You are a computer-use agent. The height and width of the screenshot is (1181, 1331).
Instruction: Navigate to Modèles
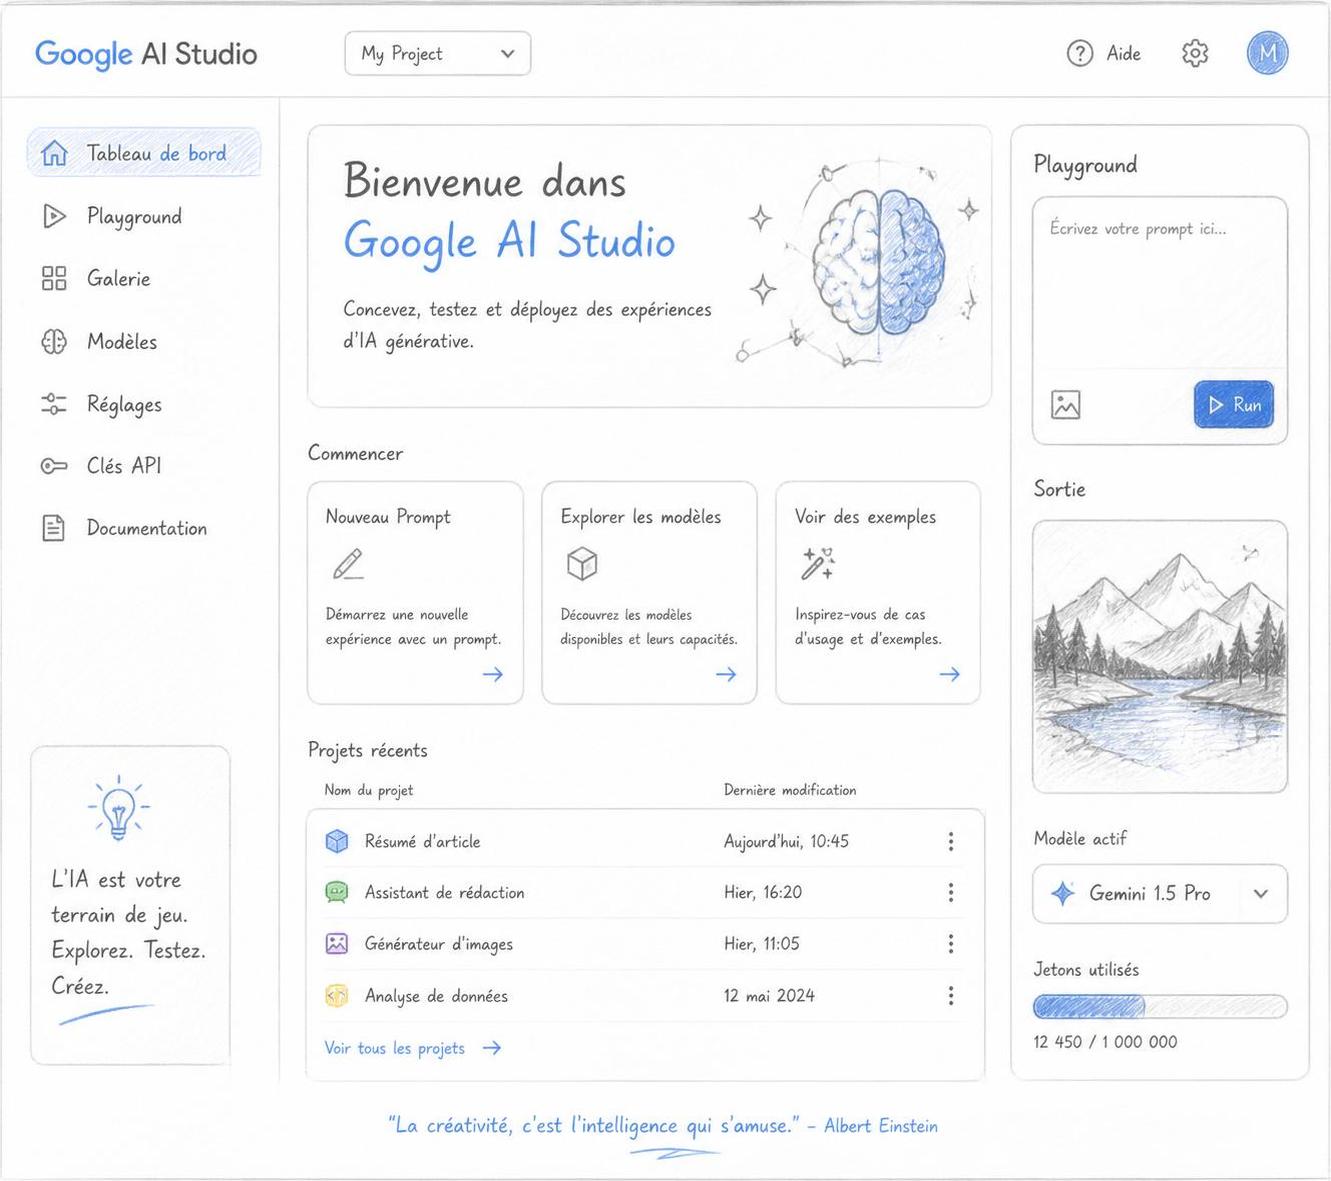pyautogui.click(x=122, y=342)
